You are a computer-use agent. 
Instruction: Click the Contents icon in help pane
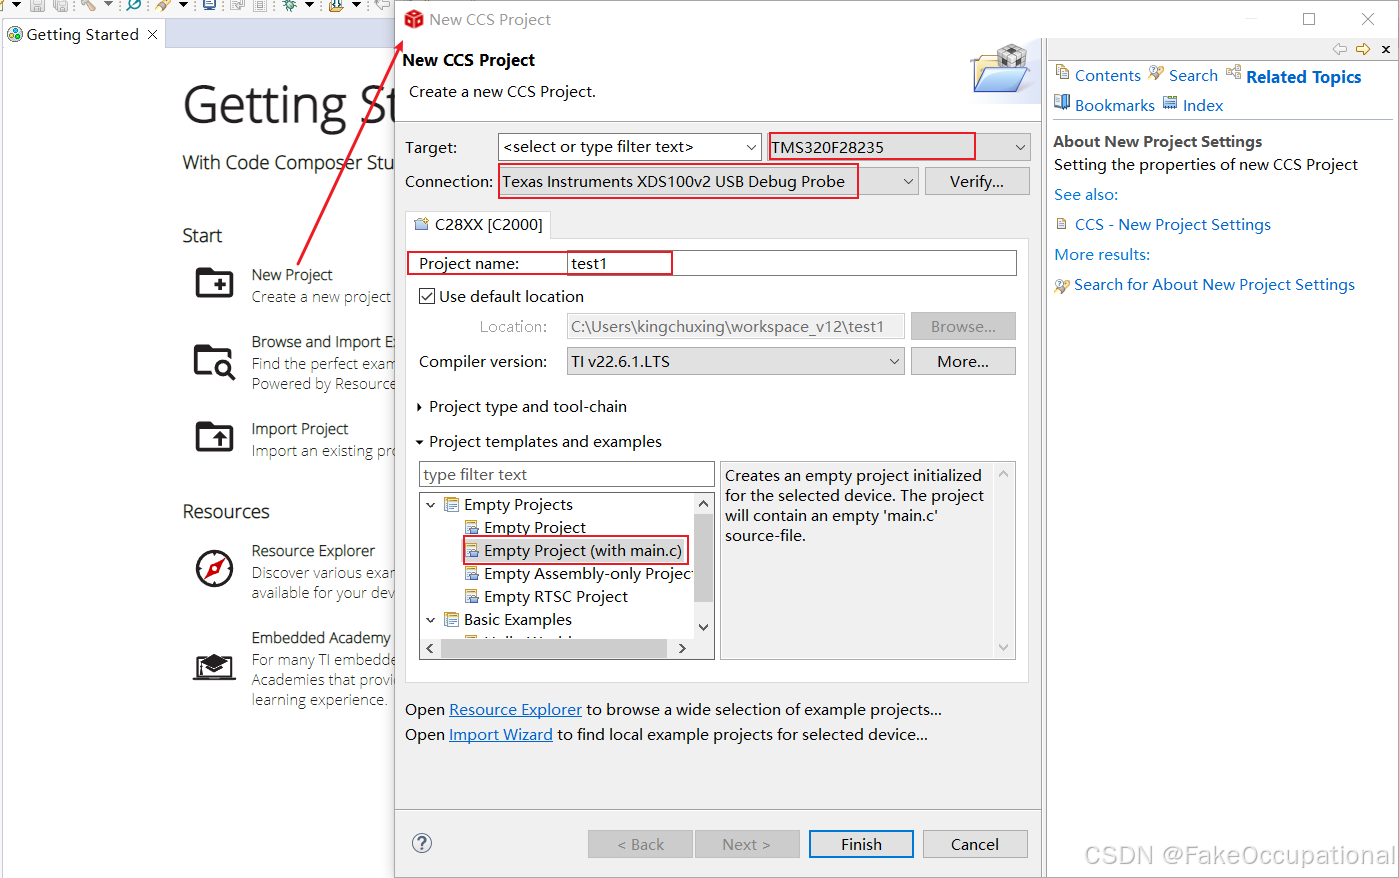click(1062, 73)
